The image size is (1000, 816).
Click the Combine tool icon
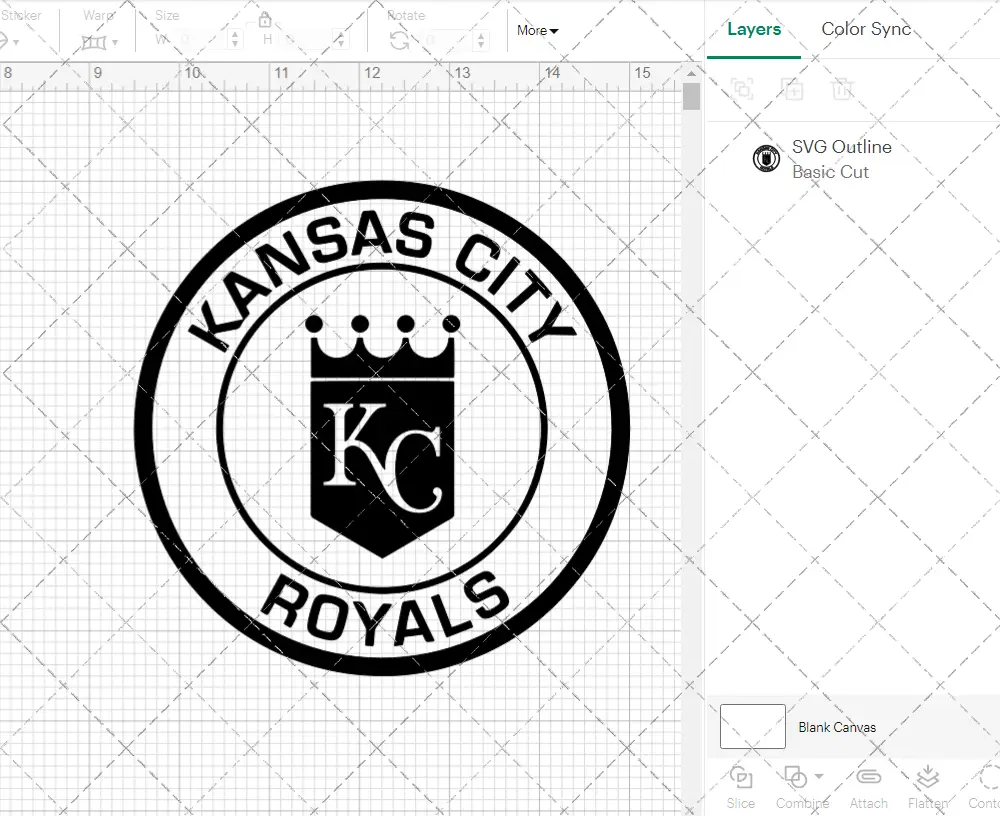[x=795, y=778]
